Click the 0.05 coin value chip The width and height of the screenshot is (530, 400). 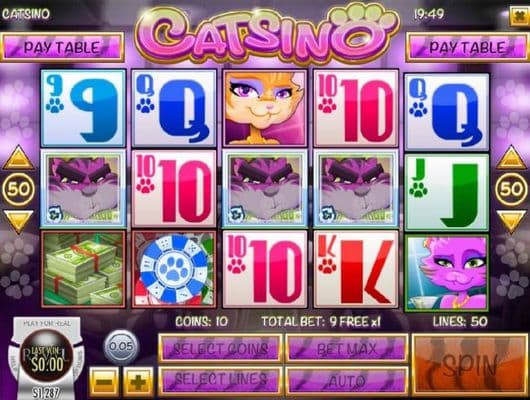tap(121, 347)
